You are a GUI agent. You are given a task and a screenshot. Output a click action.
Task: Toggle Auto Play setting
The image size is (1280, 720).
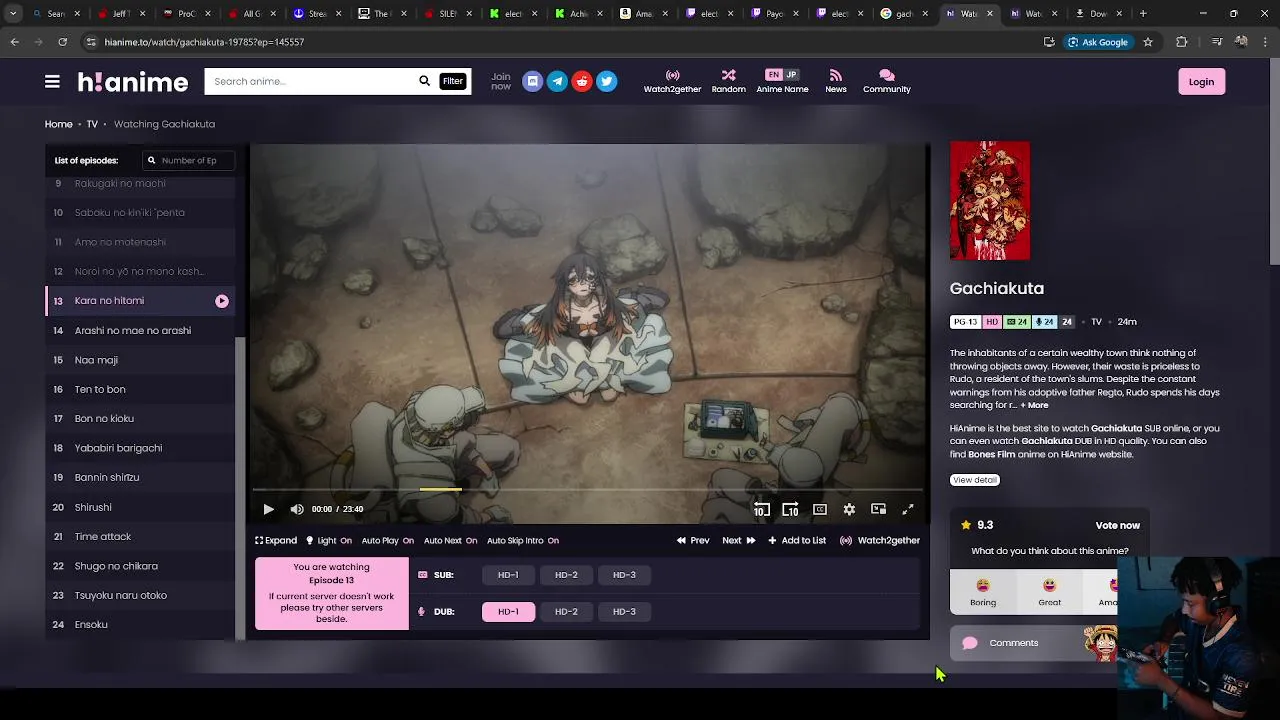[388, 540]
